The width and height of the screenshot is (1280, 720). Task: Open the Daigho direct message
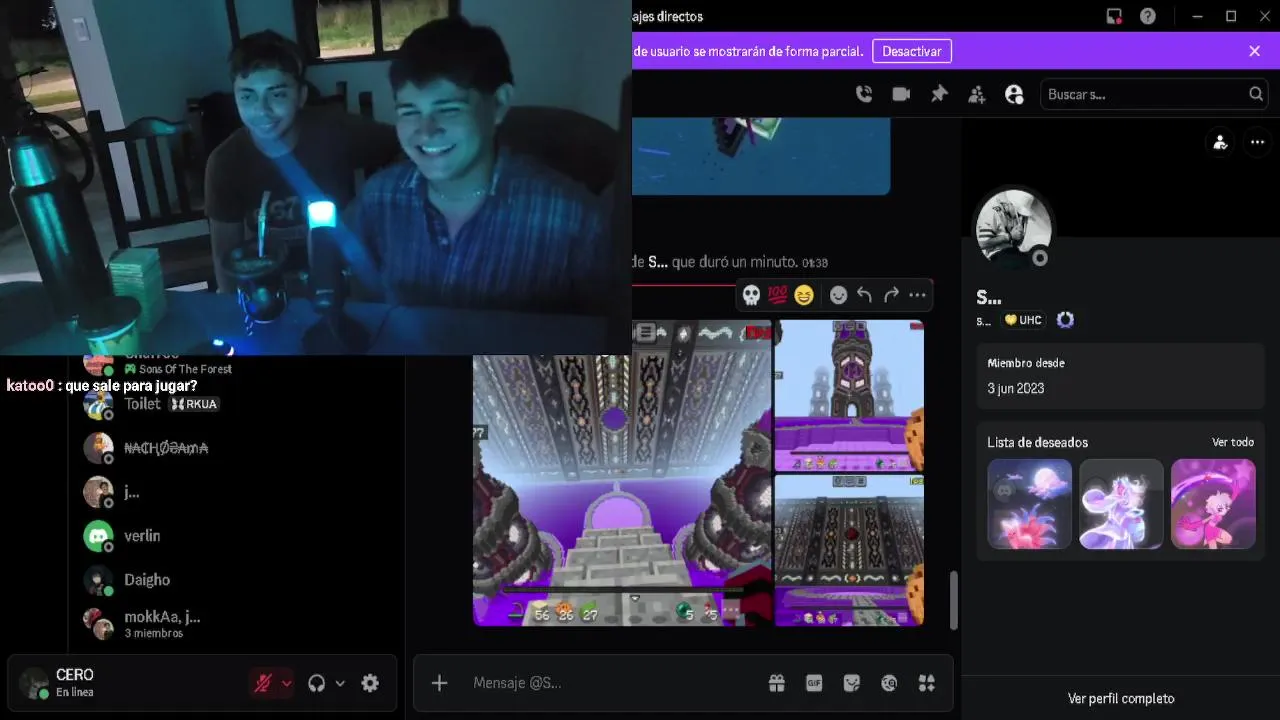coord(237,580)
